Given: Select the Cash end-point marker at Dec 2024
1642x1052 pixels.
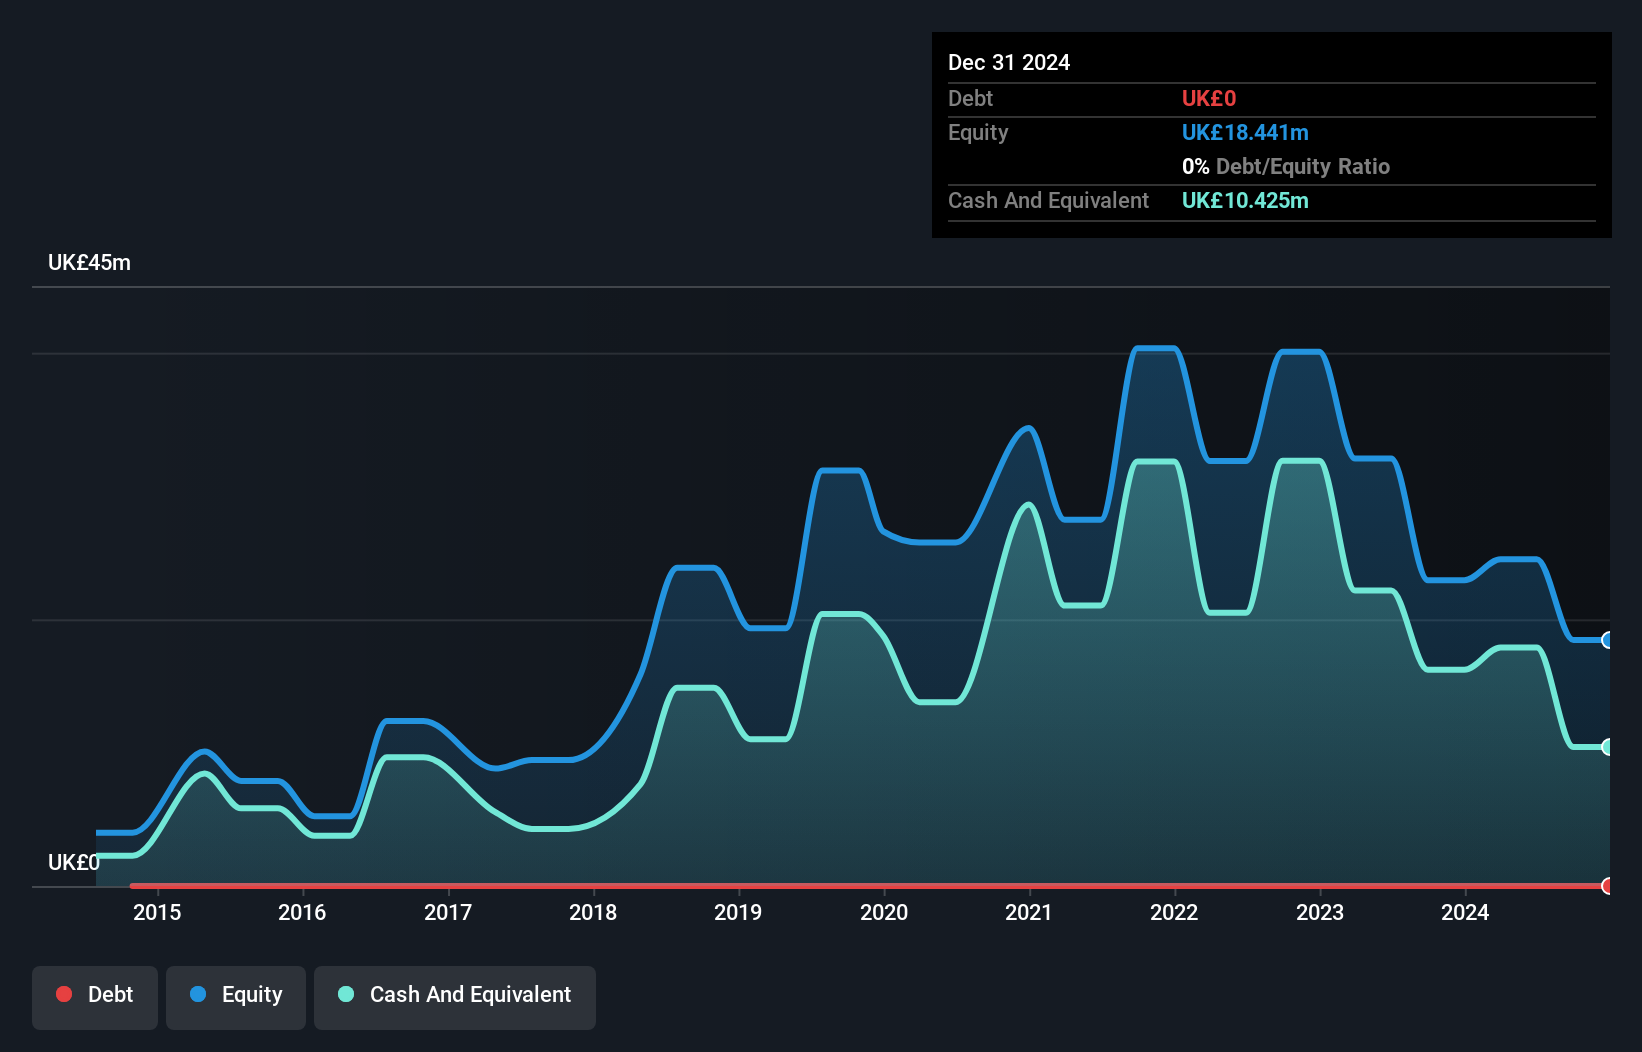Looking at the screenshot, I should (1608, 747).
